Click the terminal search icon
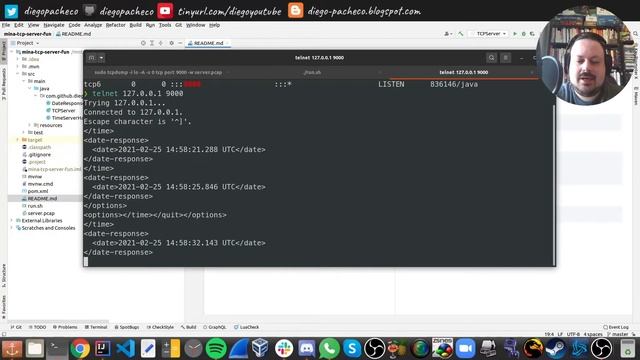 (x=491, y=58)
